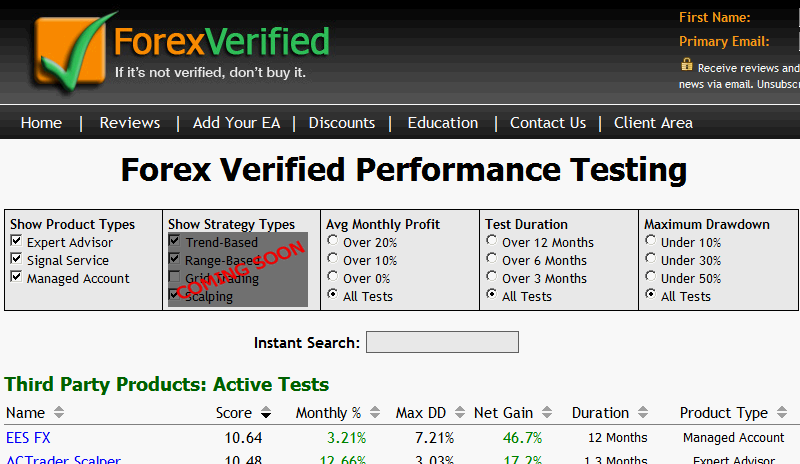Sort table by Product Type arrows

click(x=782, y=412)
